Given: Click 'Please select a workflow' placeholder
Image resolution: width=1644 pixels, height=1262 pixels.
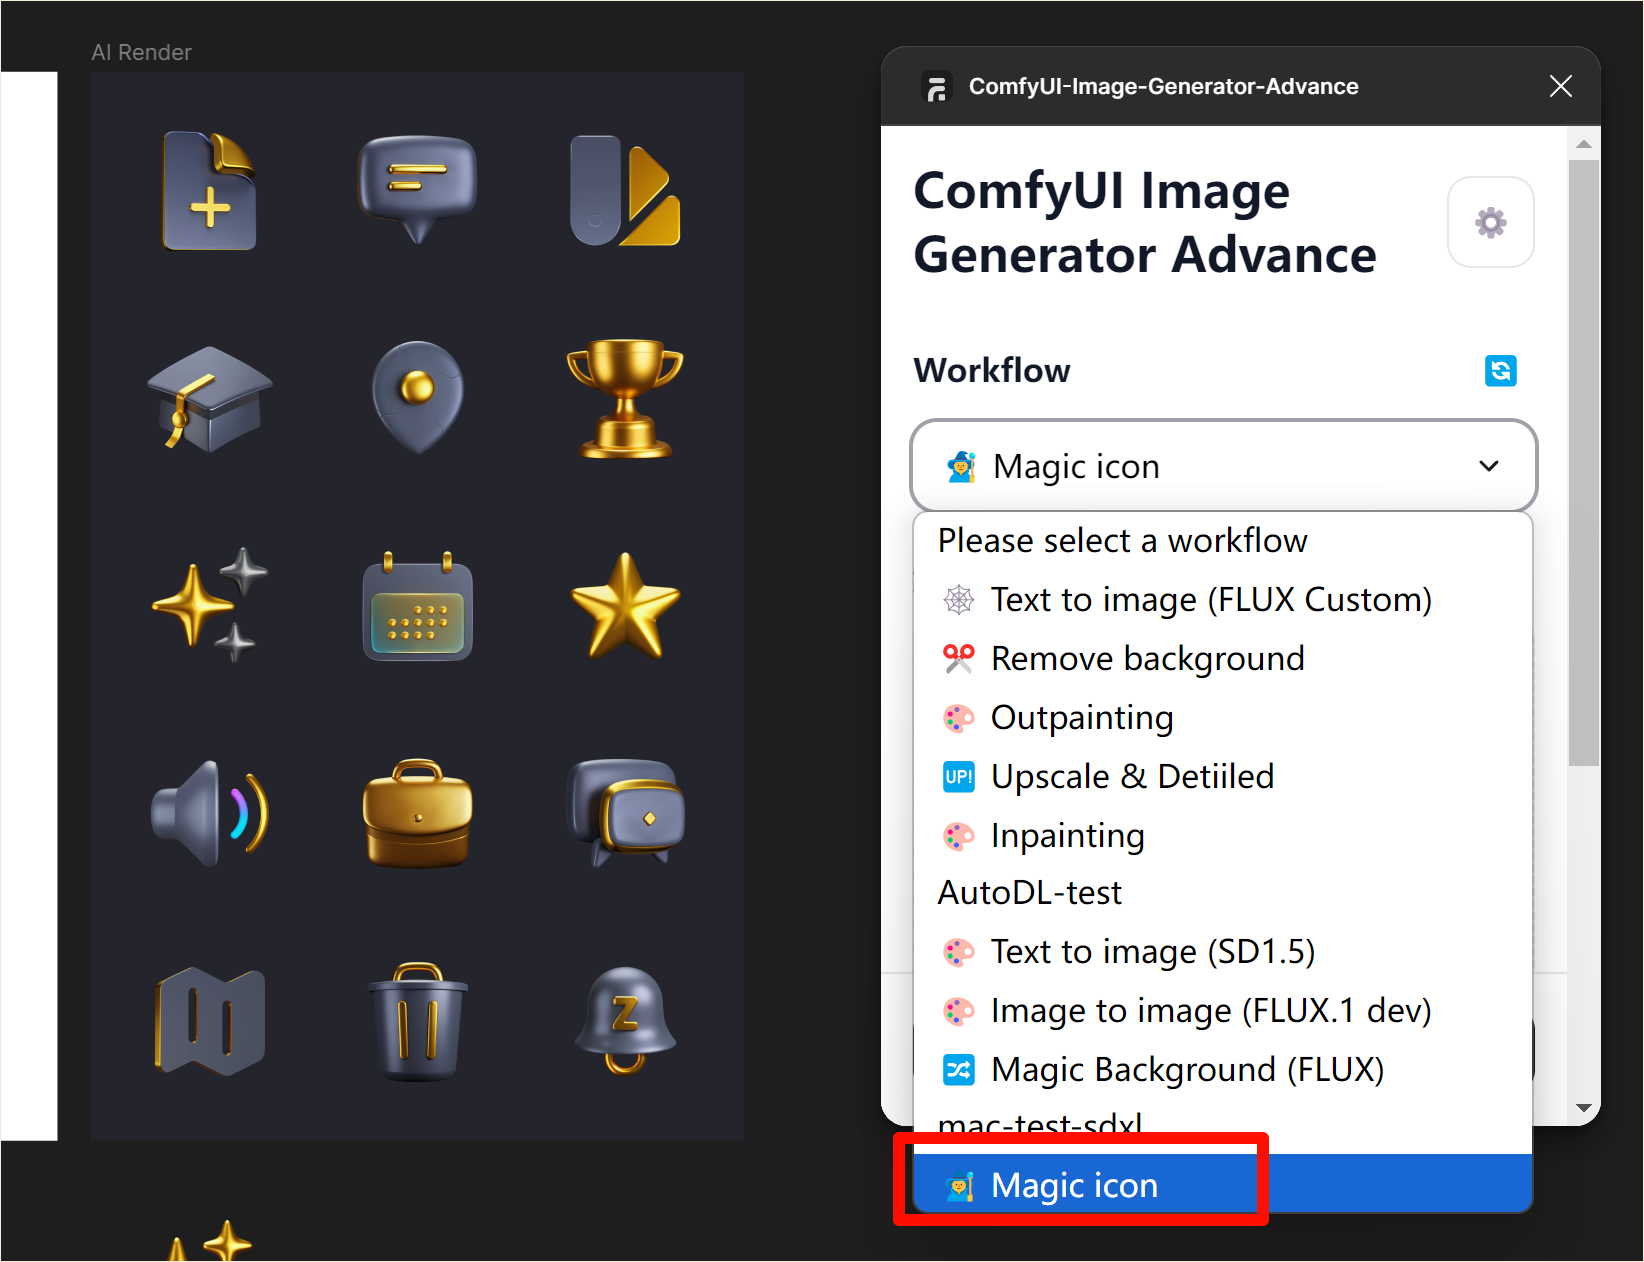Looking at the screenshot, I should 1122,541.
